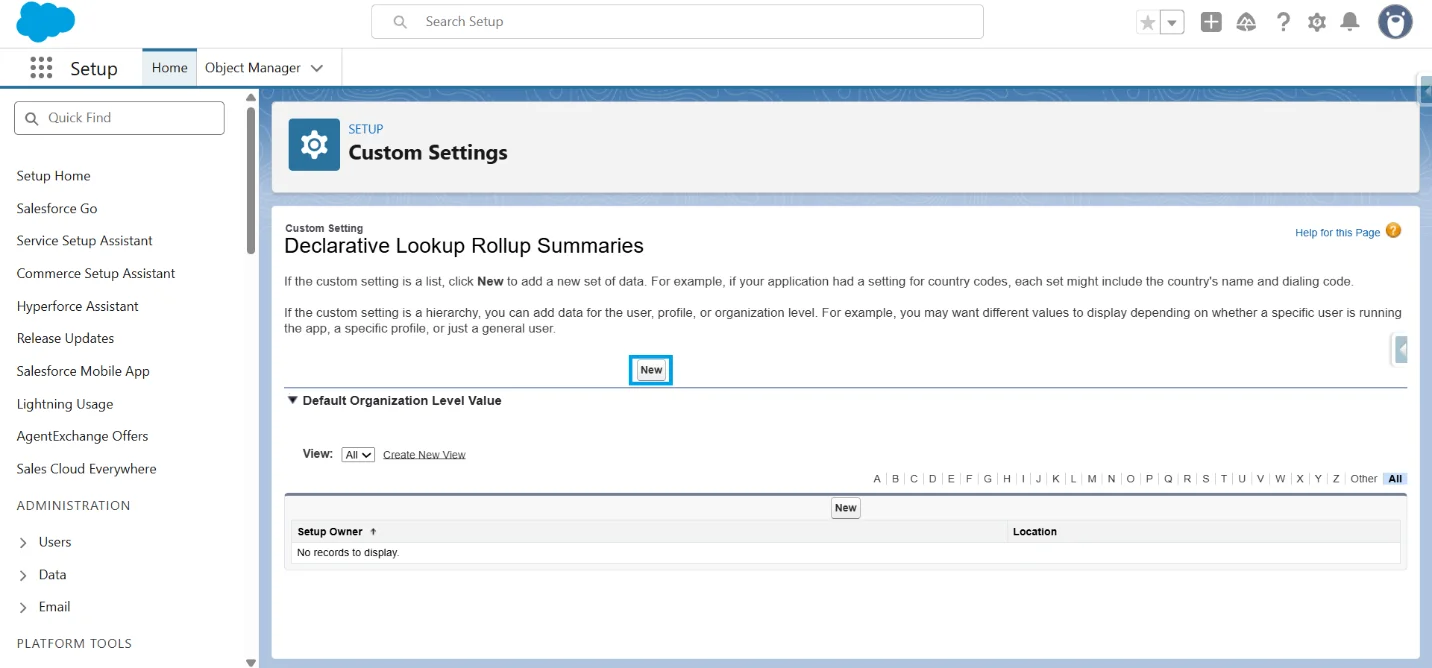Open the Setup gear icon
The height and width of the screenshot is (668, 1432).
pyautogui.click(x=1317, y=22)
